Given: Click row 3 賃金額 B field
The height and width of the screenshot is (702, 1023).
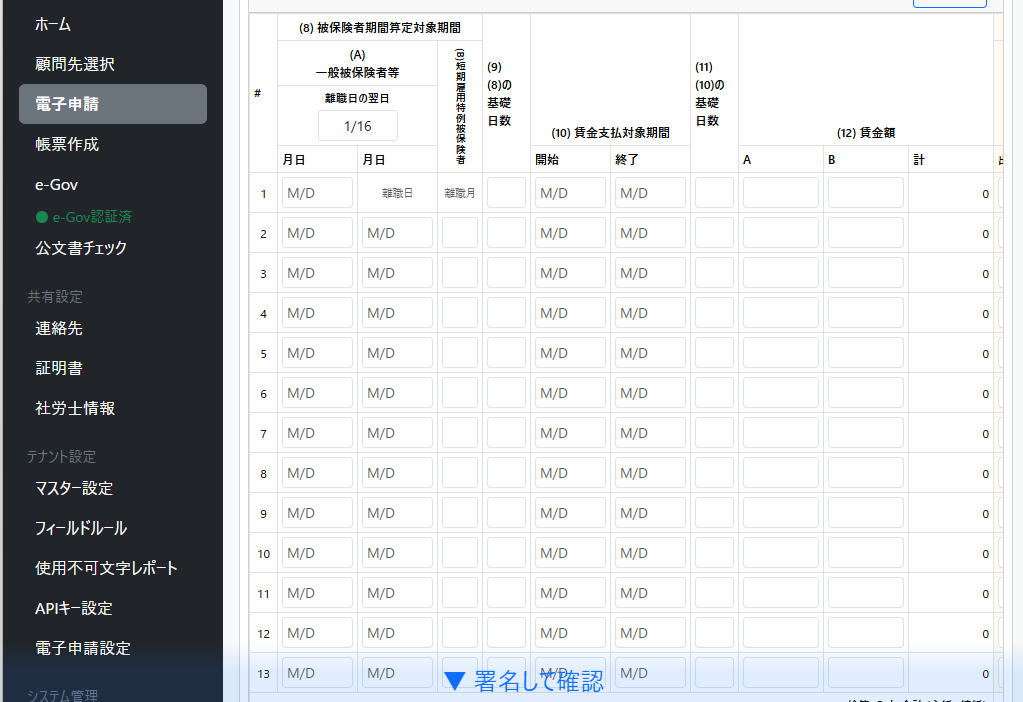Looking at the screenshot, I should tap(866, 273).
